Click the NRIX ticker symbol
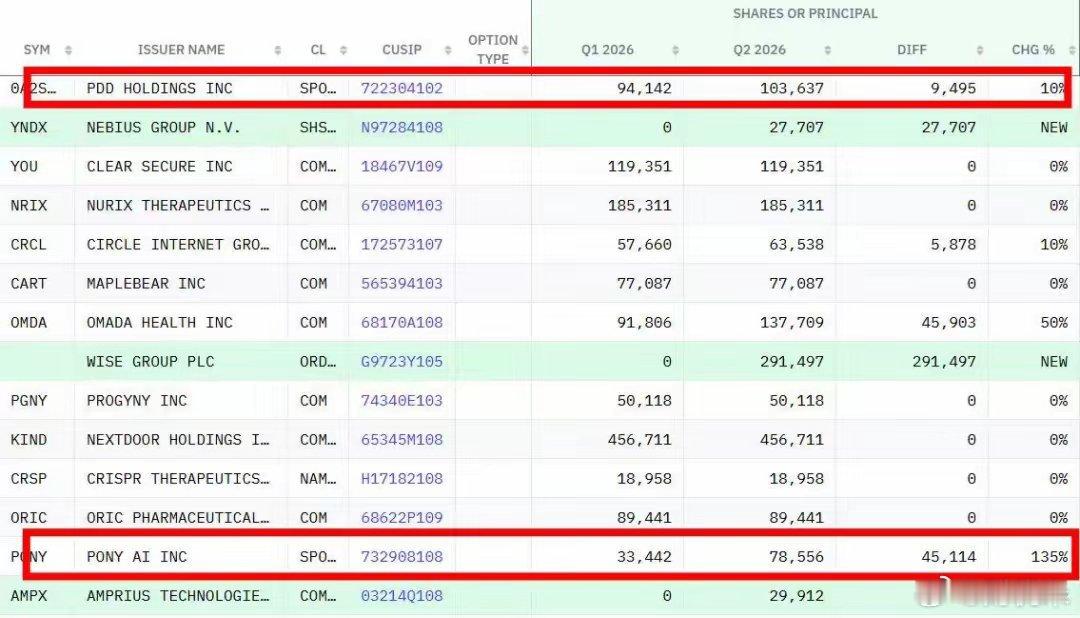 pyautogui.click(x=28, y=205)
